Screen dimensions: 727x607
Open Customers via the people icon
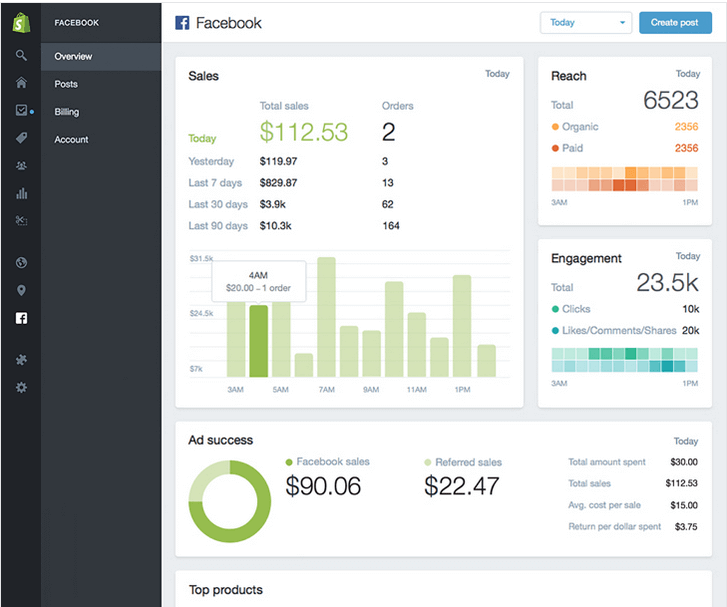[21, 166]
